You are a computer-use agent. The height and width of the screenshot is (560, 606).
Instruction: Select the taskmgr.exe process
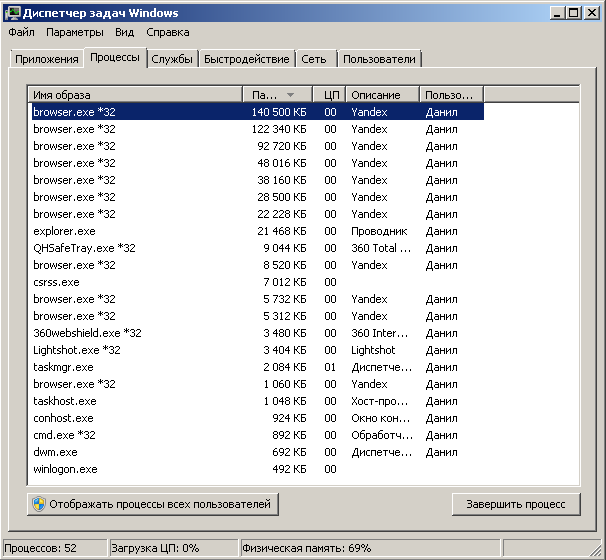coord(256,367)
